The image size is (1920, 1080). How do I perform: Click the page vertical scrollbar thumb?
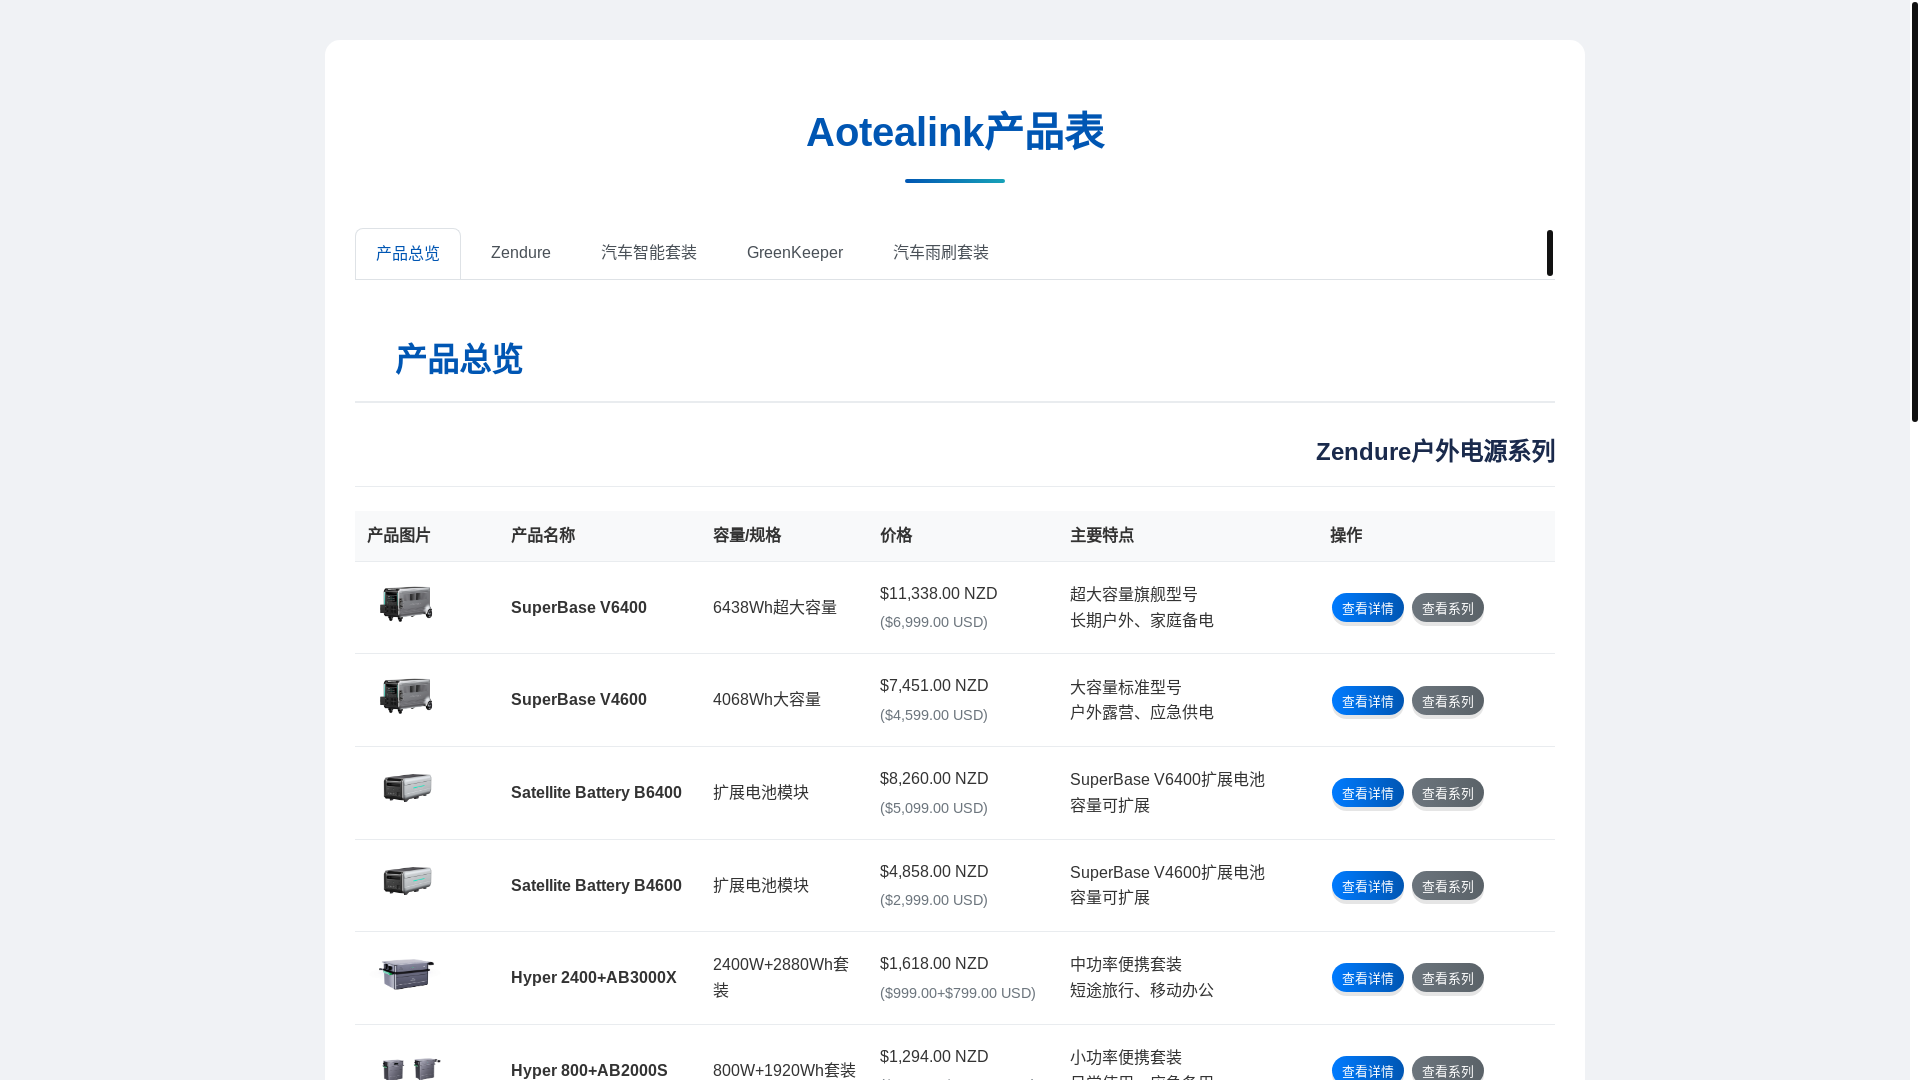1915,211
